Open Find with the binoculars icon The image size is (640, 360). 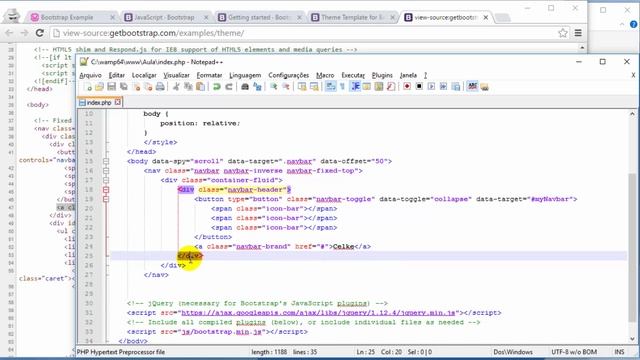point(245,87)
